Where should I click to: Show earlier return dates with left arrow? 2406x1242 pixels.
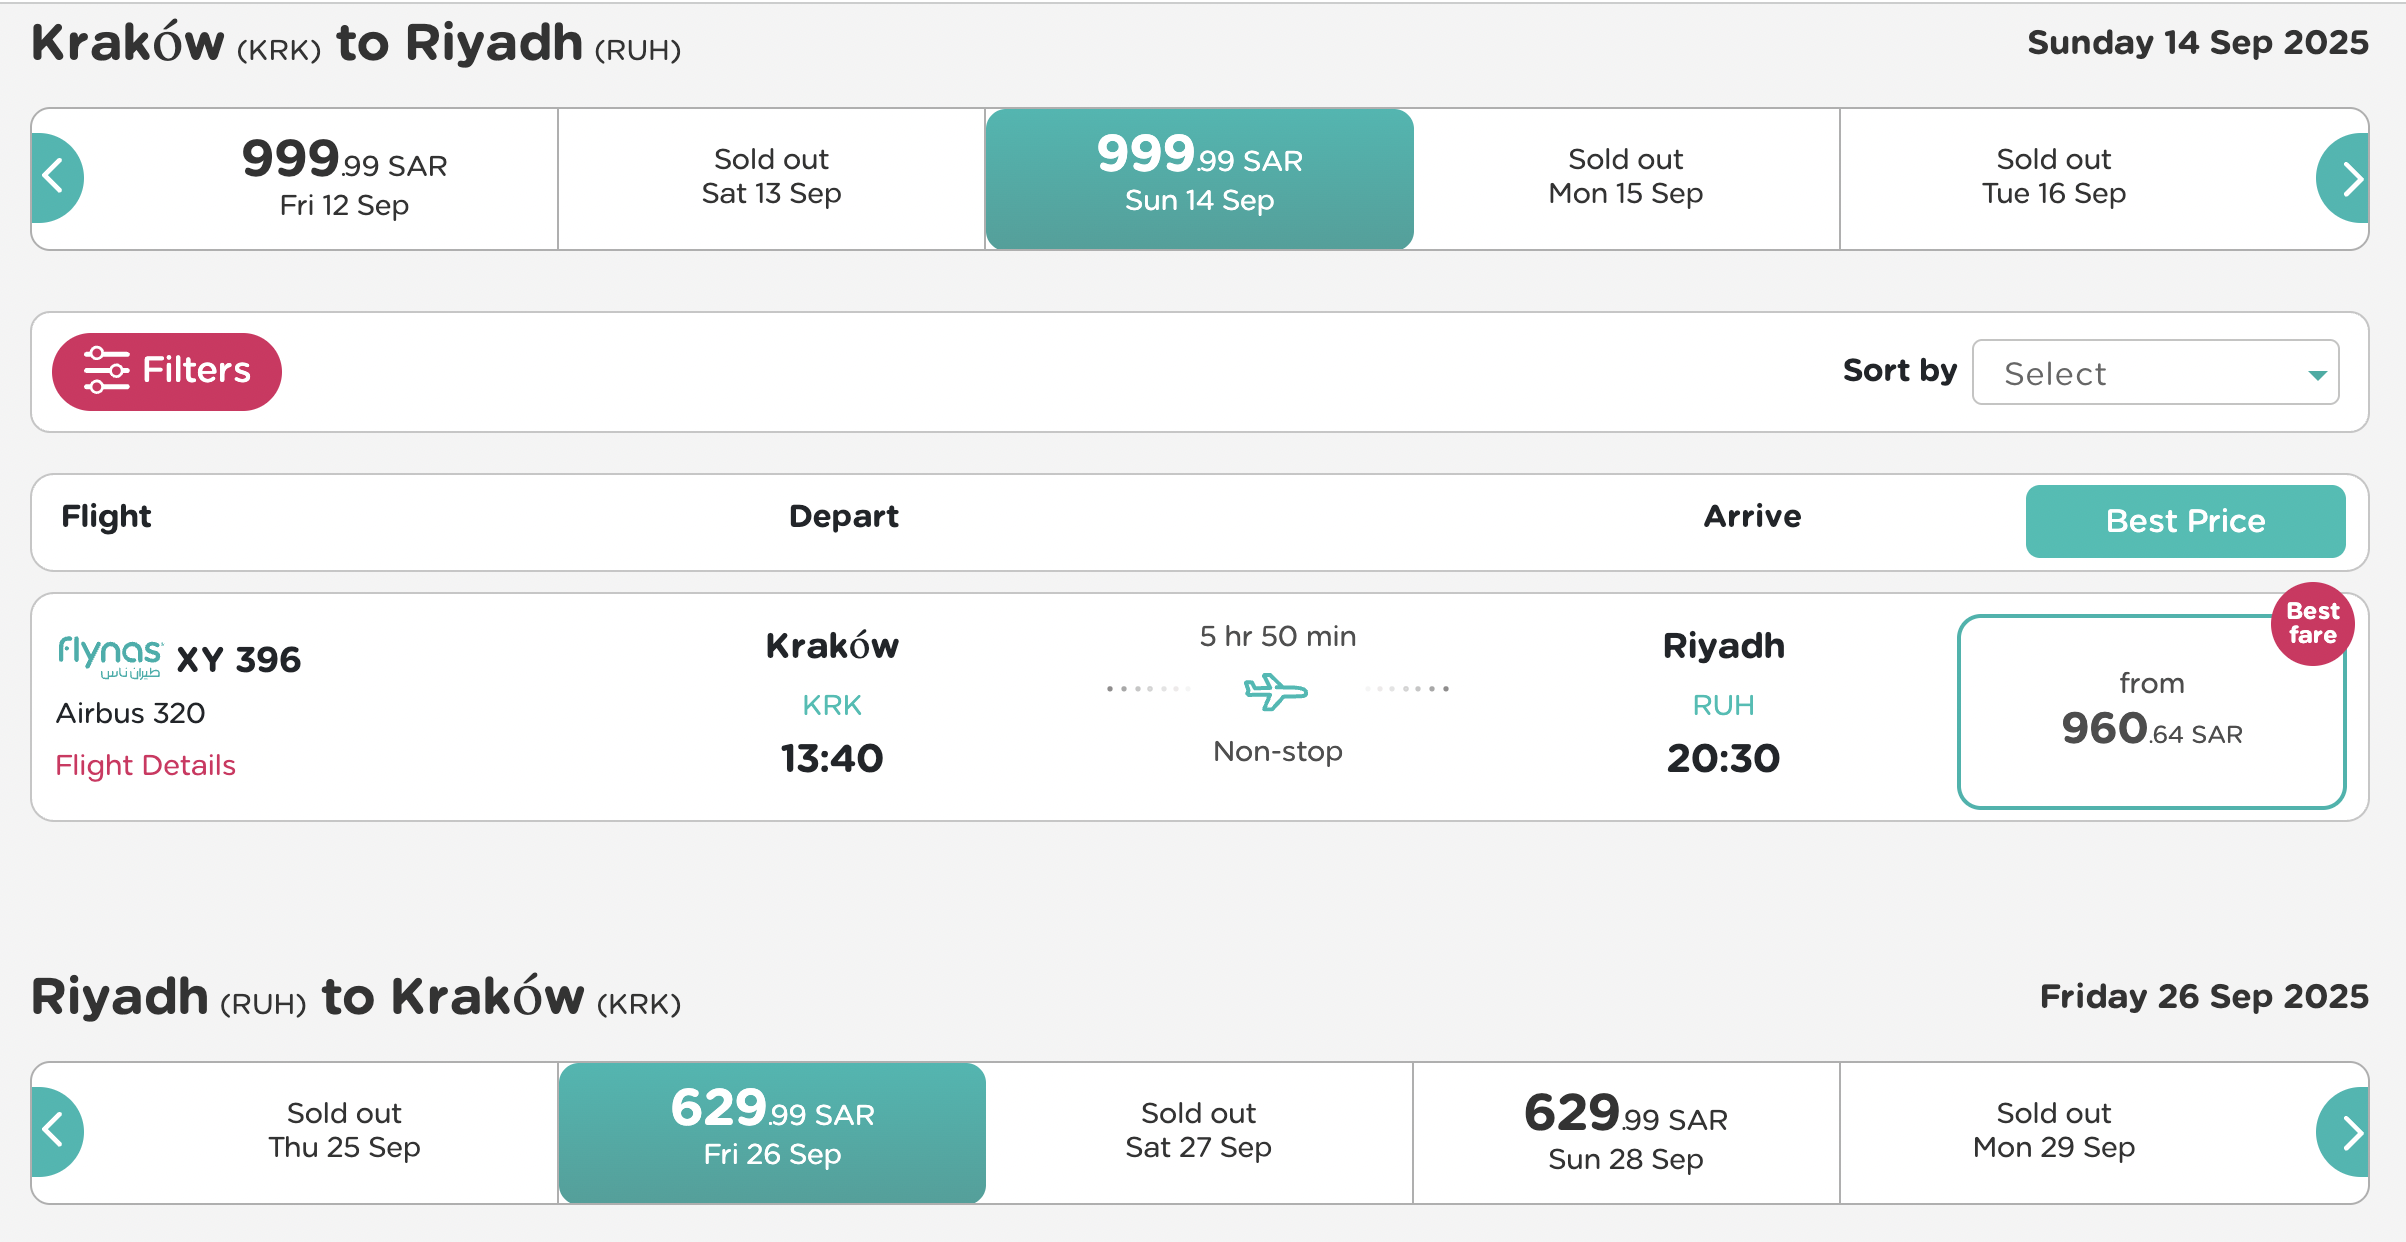(56, 1132)
